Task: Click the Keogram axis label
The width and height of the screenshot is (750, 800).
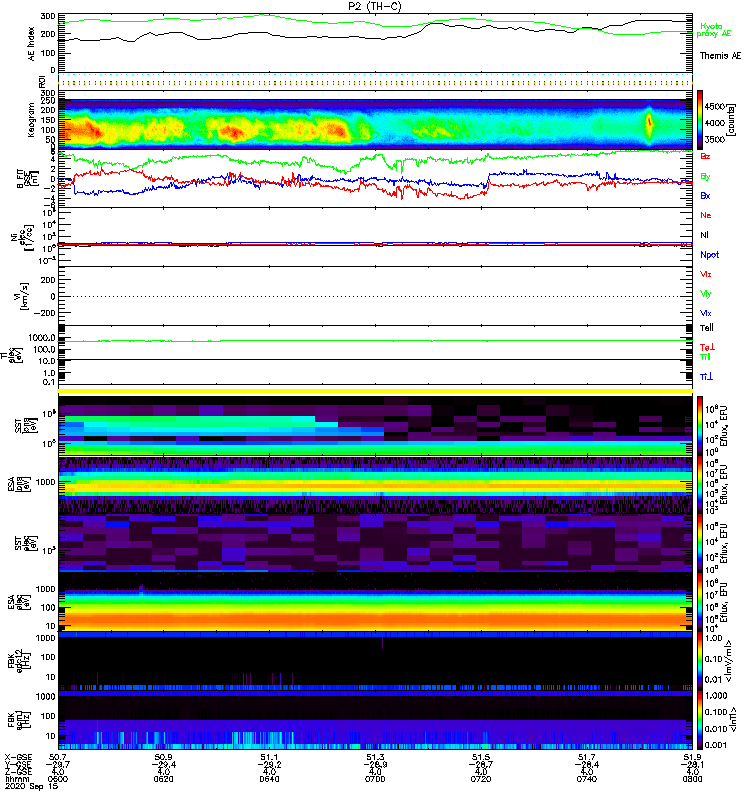Action: point(32,119)
